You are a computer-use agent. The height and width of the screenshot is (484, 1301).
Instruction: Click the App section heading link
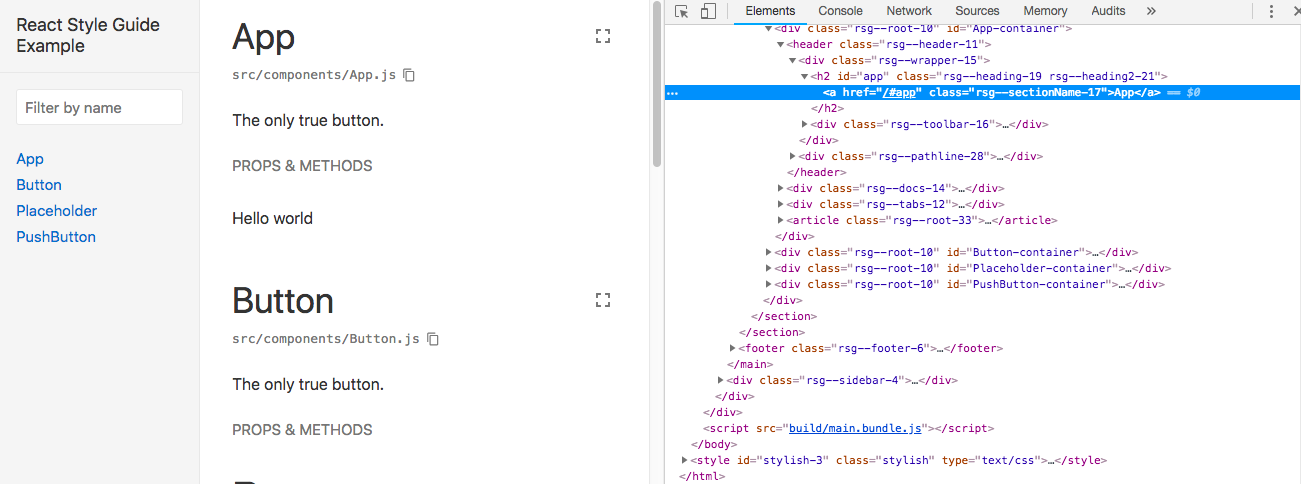[264, 38]
